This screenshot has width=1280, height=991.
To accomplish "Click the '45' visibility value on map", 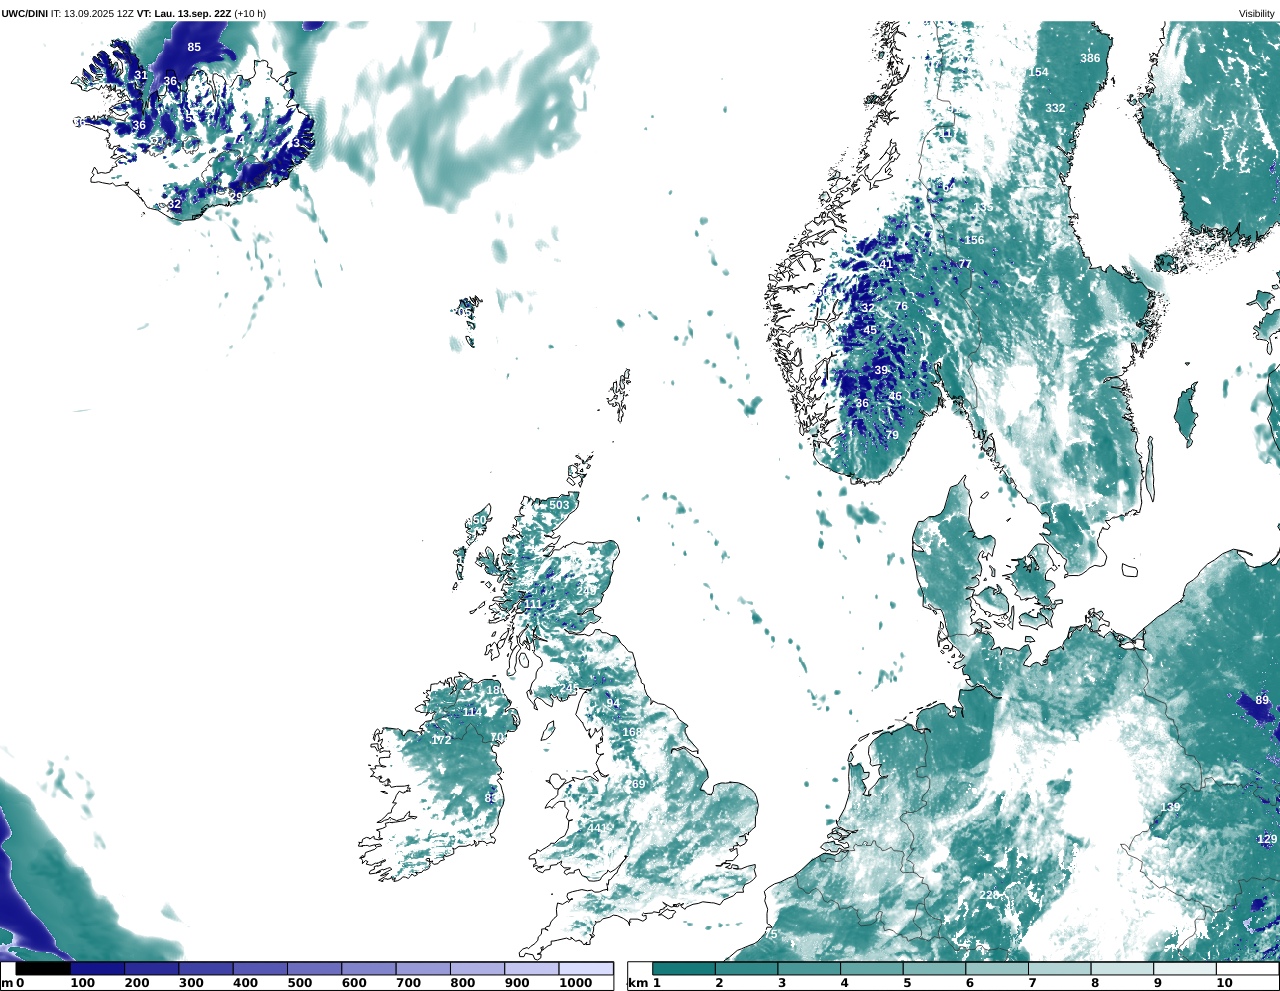I will (x=870, y=330).
